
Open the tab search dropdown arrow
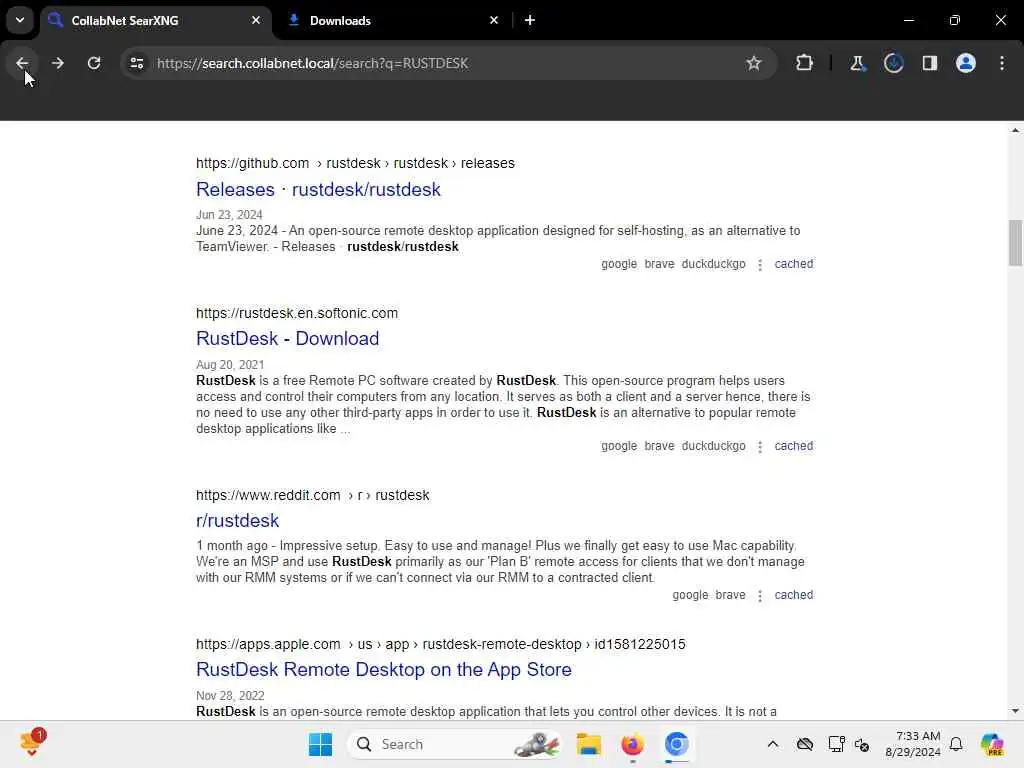click(x=20, y=20)
